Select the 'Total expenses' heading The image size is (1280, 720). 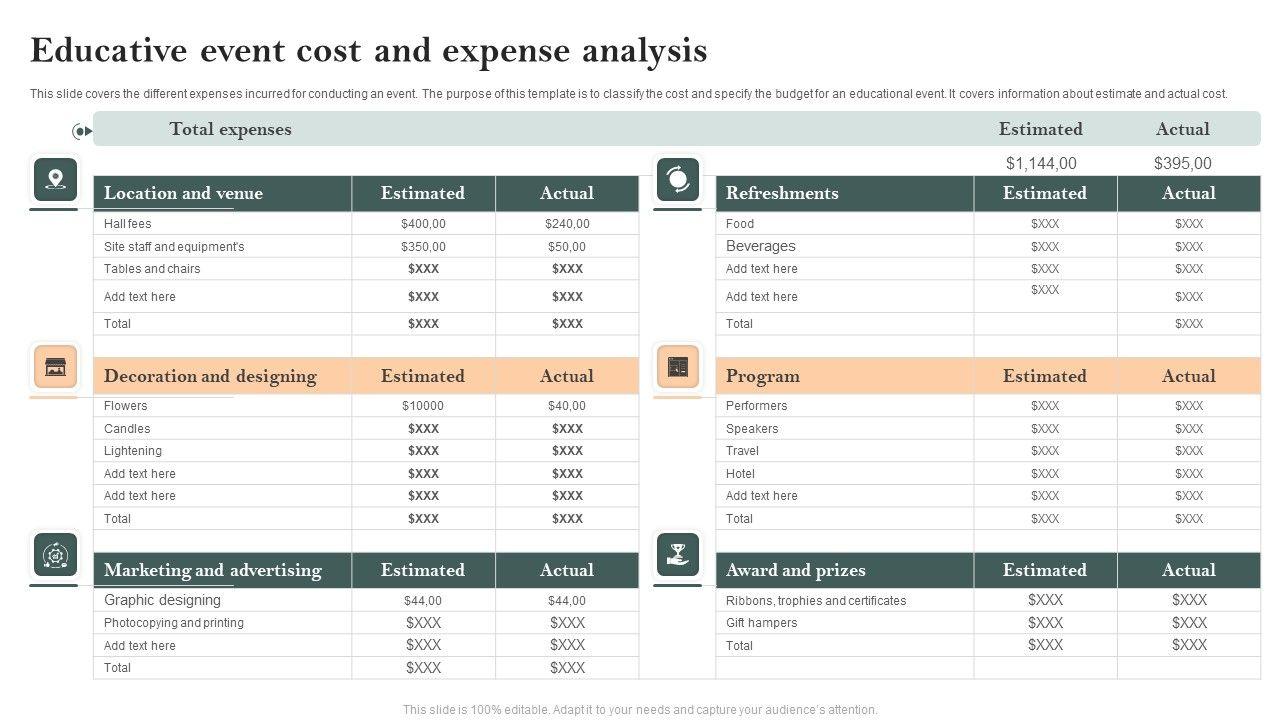tap(231, 129)
